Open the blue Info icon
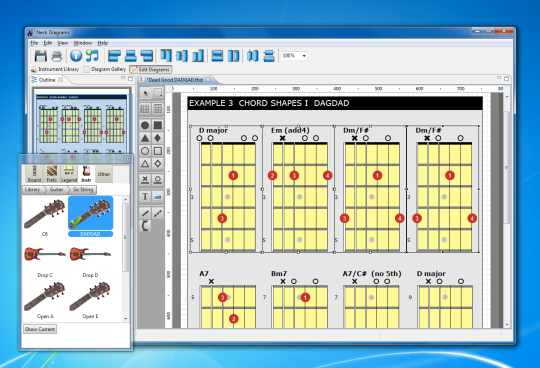The height and width of the screenshot is (368, 540). tap(76, 55)
